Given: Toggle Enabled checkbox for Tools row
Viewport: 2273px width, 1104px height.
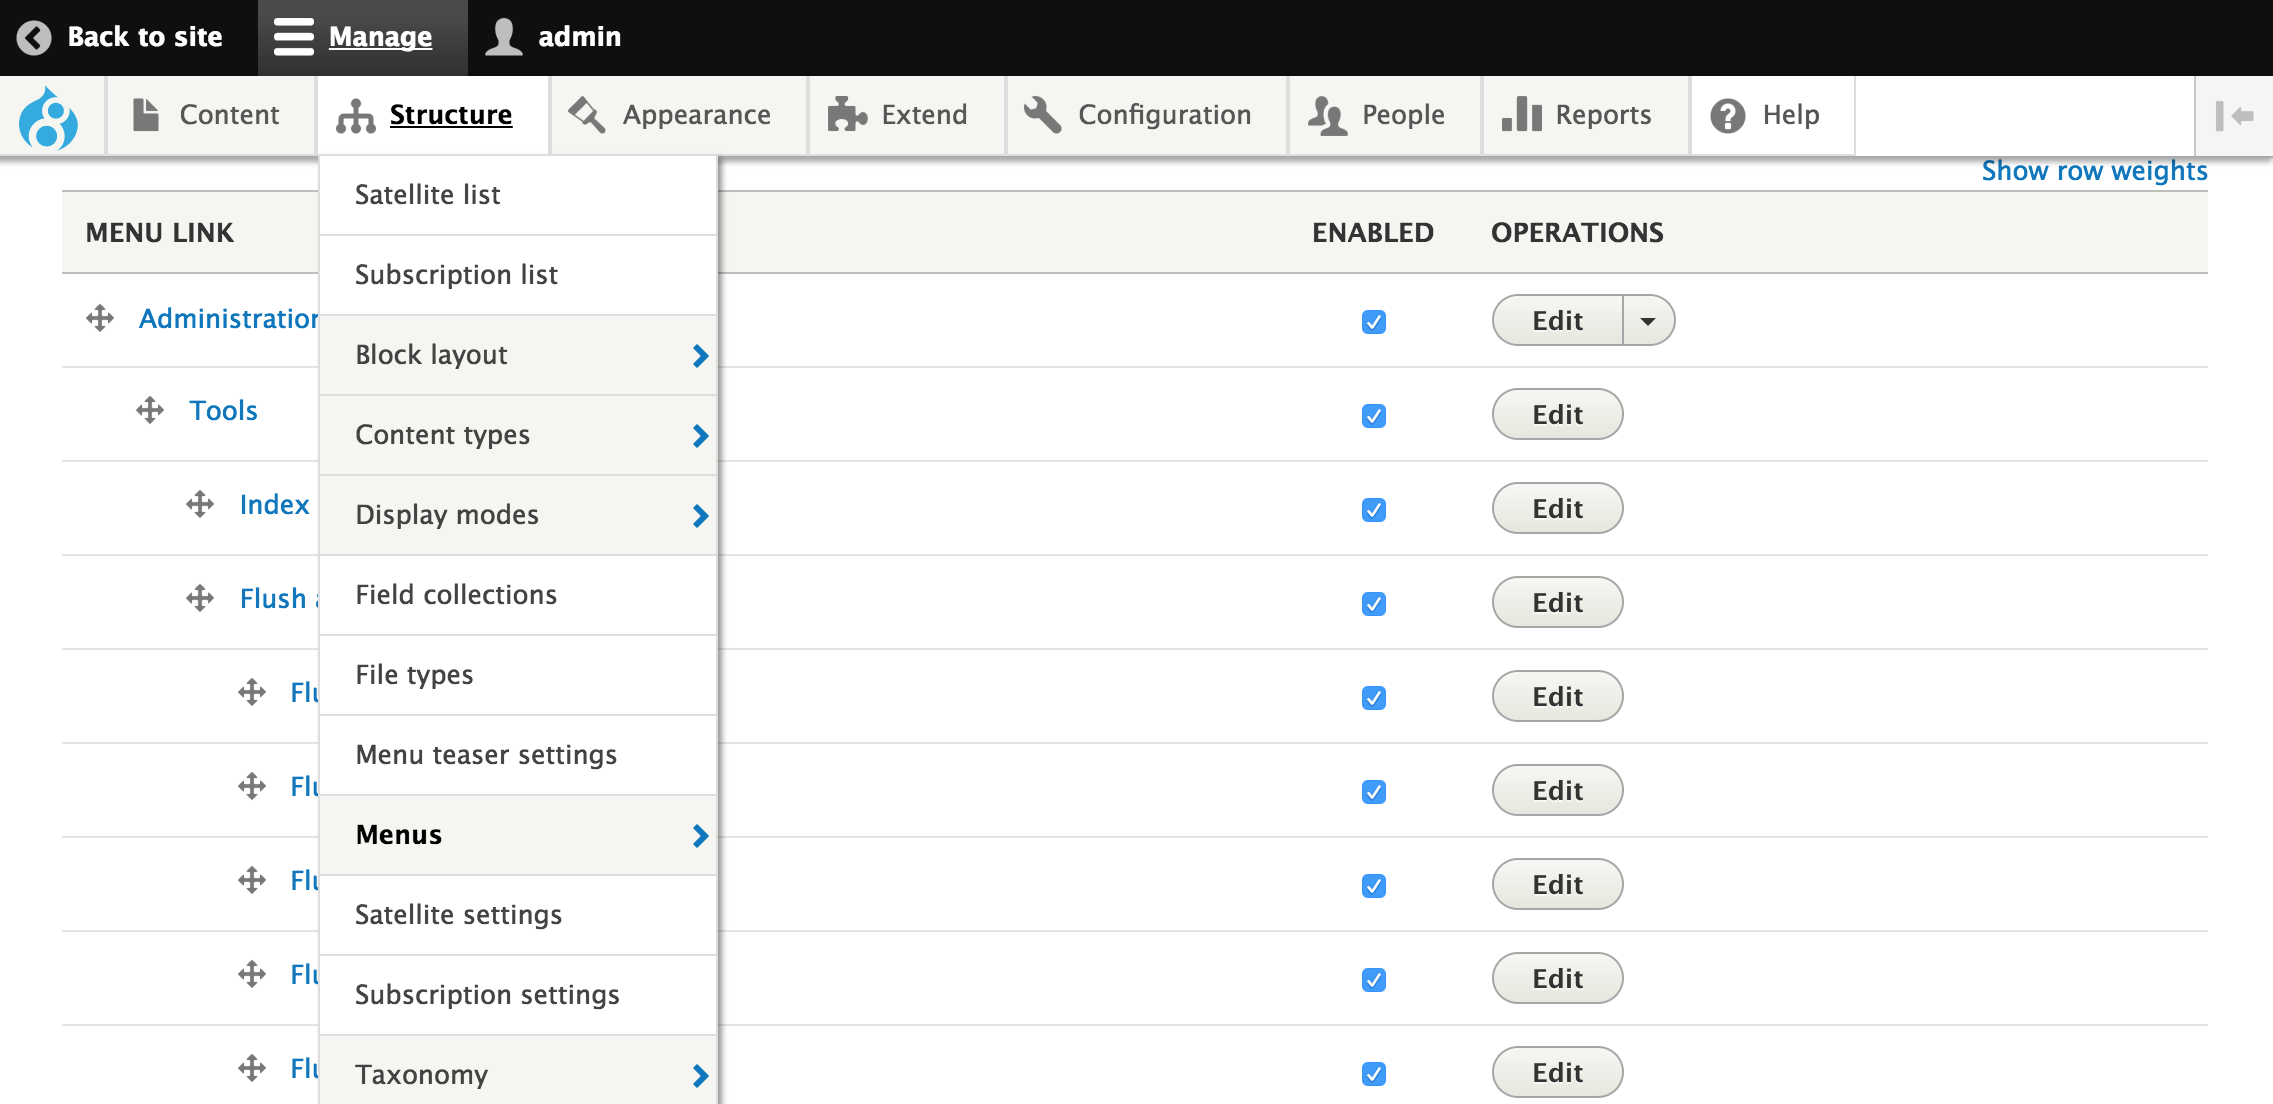Looking at the screenshot, I should tap(1373, 416).
